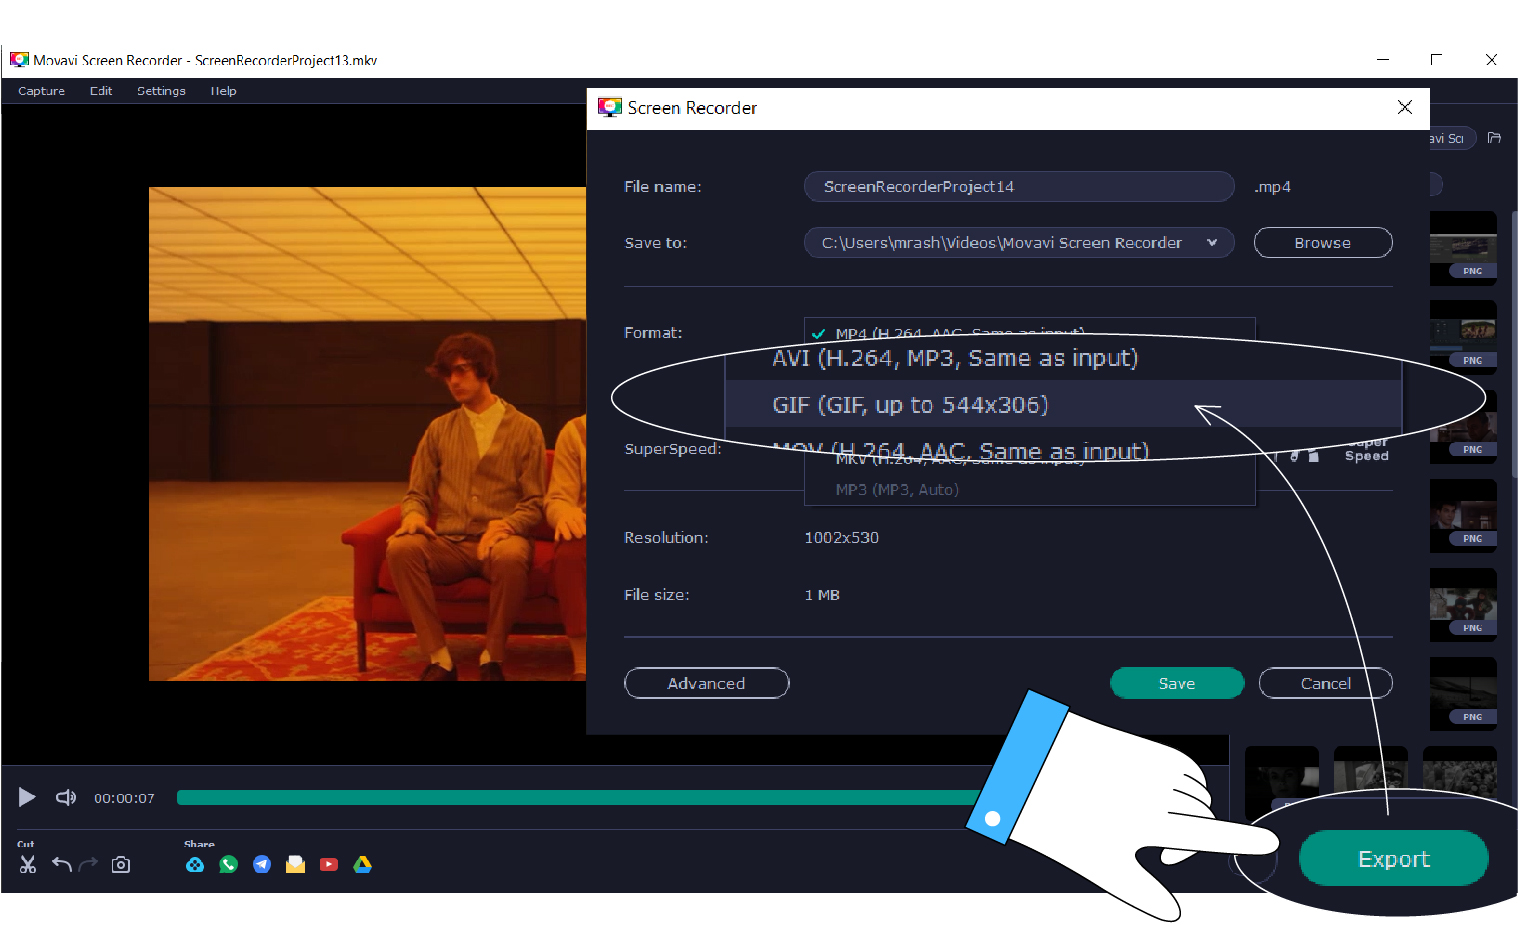Image resolution: width=1518 pixels, height=938 pixels.
Task: Choose GIF up to 544x306 format
Action: tap(1063, 405)
